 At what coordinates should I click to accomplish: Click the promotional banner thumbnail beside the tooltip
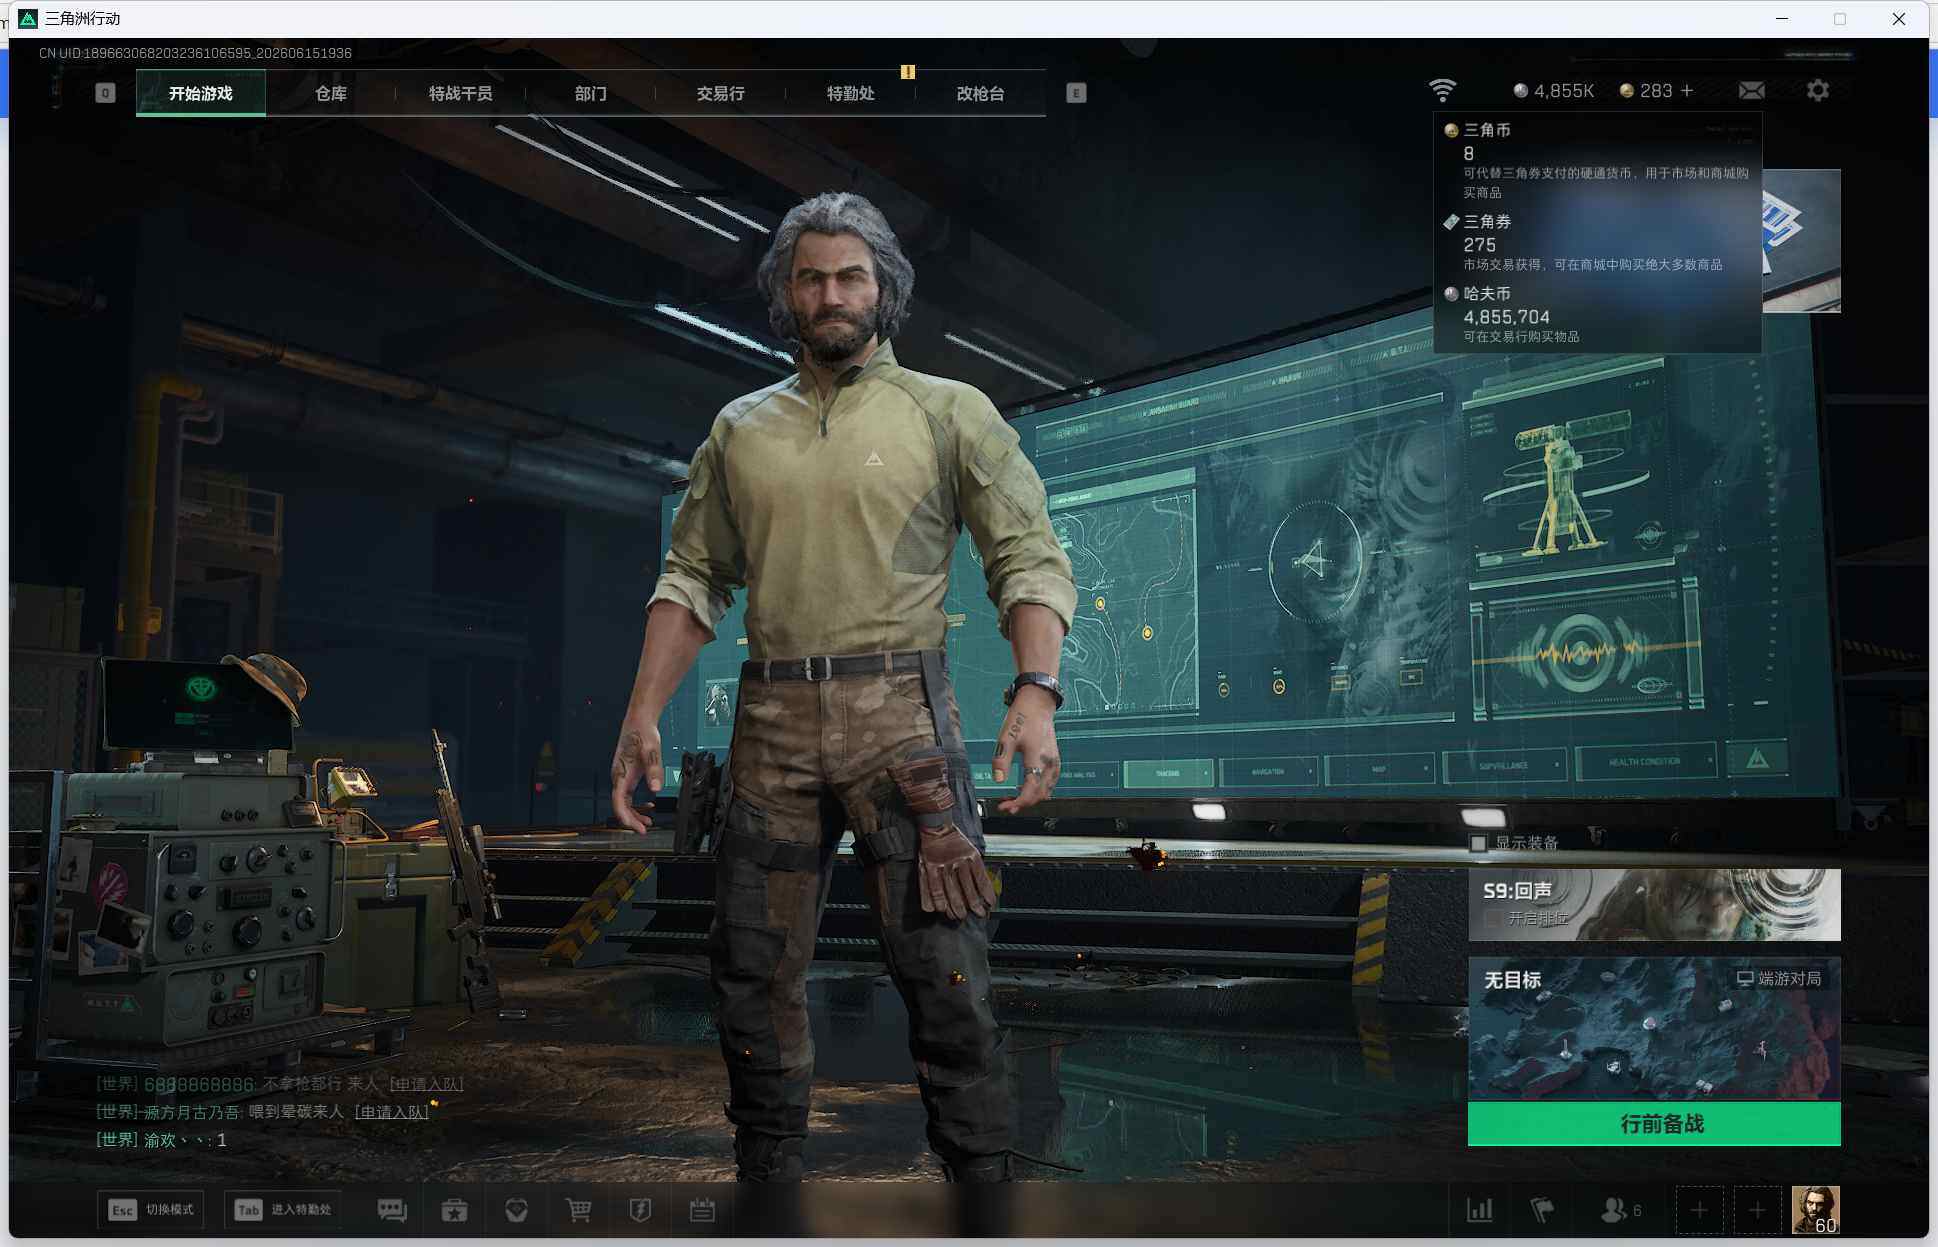(1801, 241)
